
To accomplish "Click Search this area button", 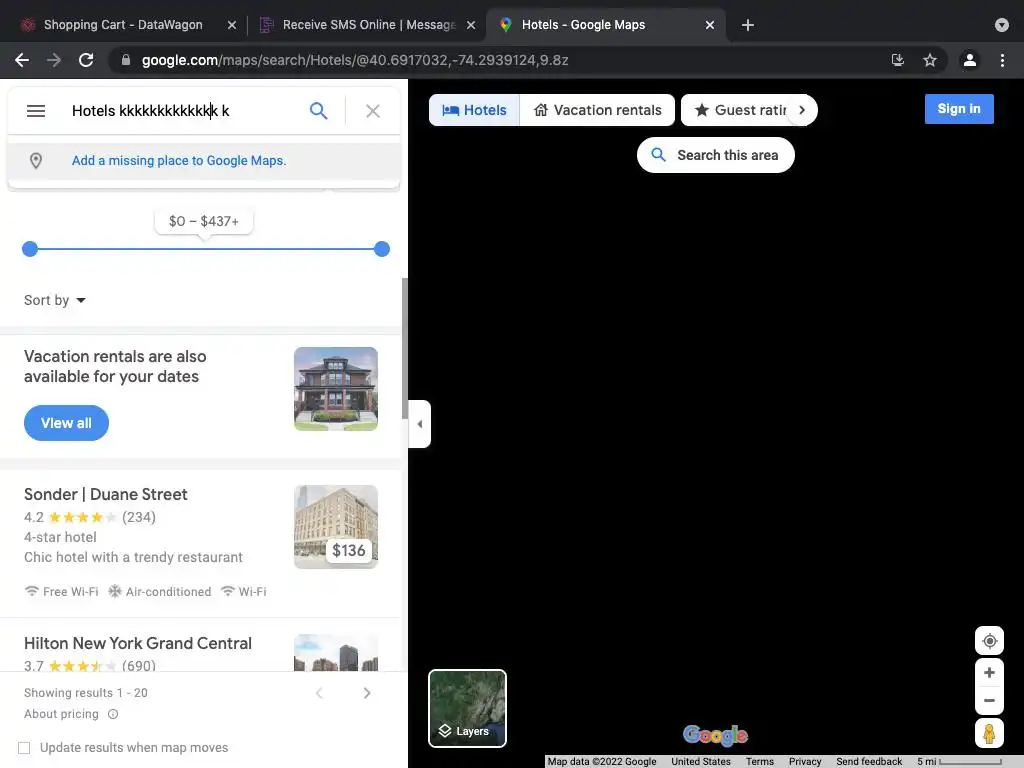I will (x=716, y=155).
